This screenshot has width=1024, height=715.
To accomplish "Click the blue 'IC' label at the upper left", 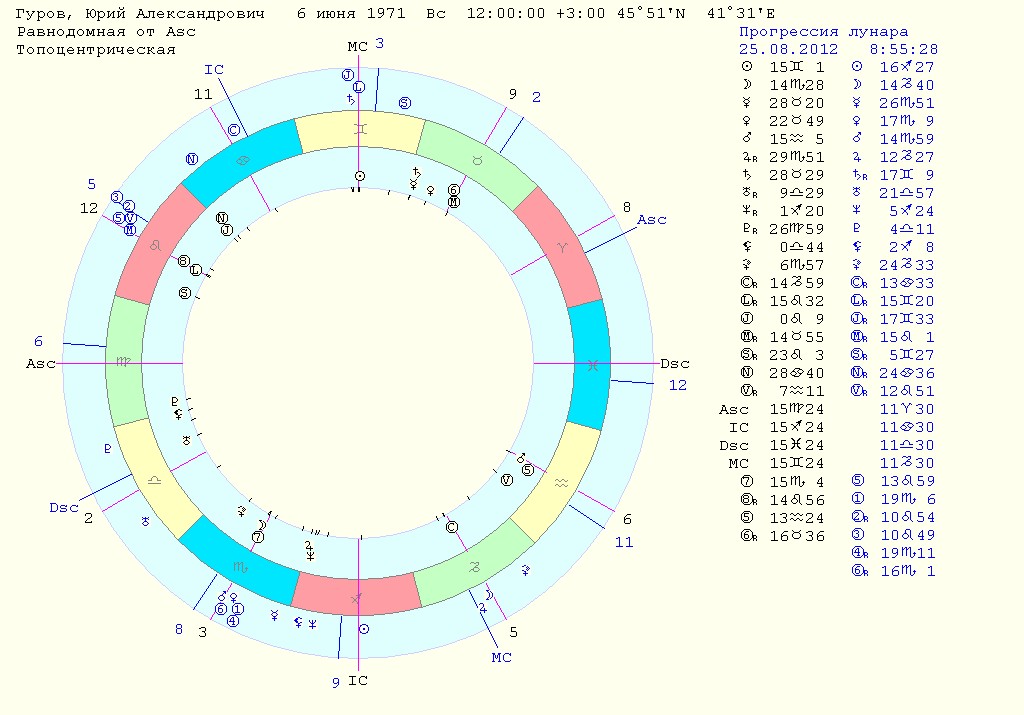I will point(214,69).
